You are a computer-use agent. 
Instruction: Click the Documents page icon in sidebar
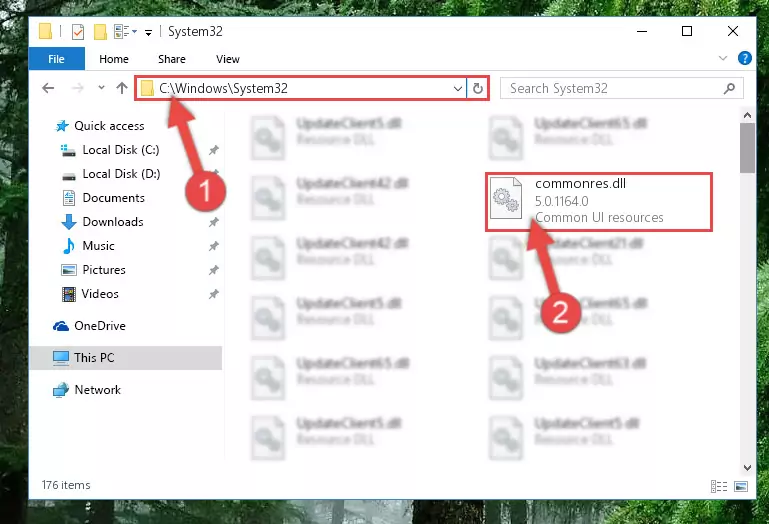coord(69,198)
